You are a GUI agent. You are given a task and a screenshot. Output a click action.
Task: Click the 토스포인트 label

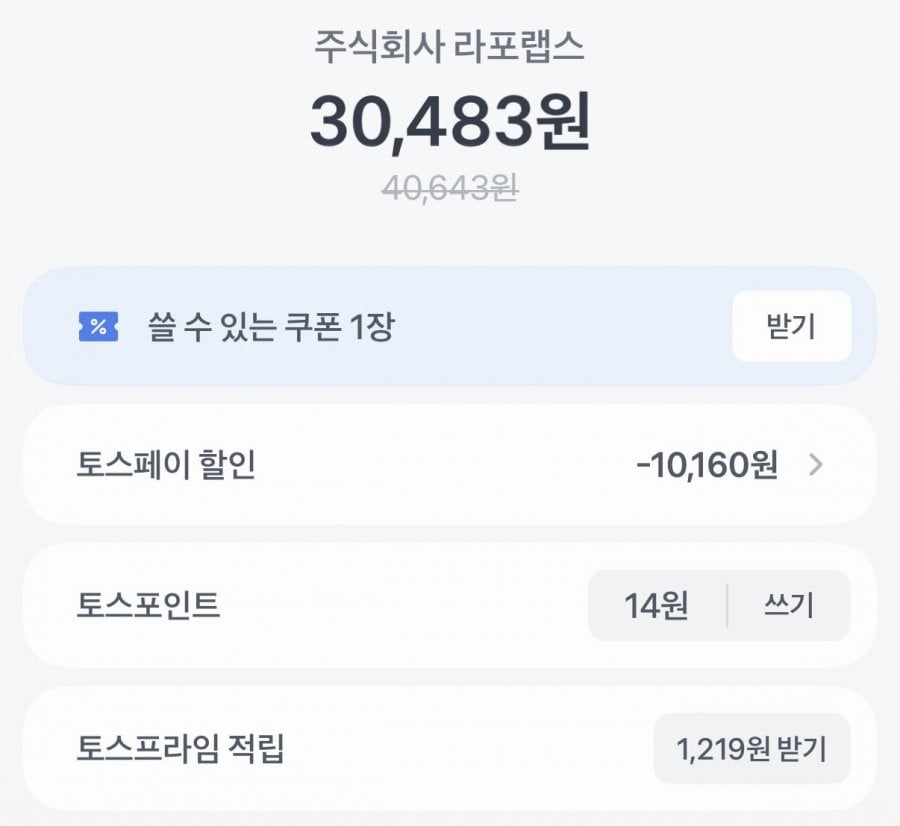(148, 606)
